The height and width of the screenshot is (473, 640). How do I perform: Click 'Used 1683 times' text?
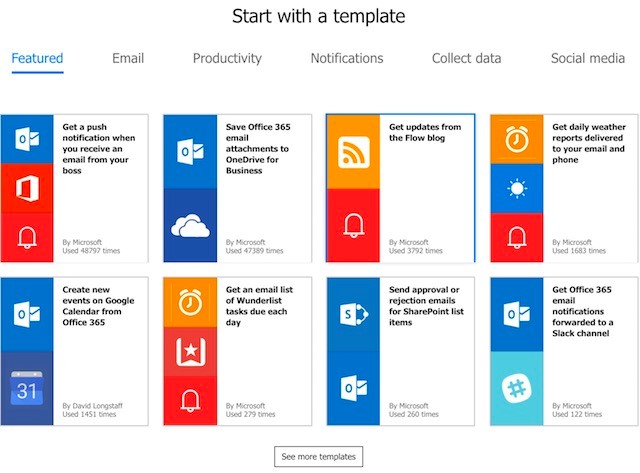click(x=579, y=251)
